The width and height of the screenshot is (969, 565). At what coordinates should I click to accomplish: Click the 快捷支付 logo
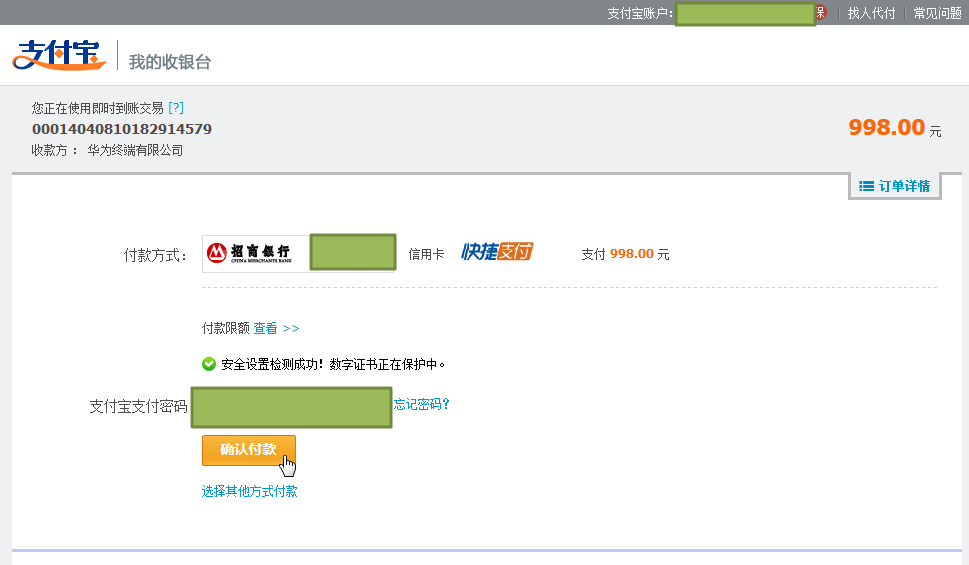[x=497, y=252]
